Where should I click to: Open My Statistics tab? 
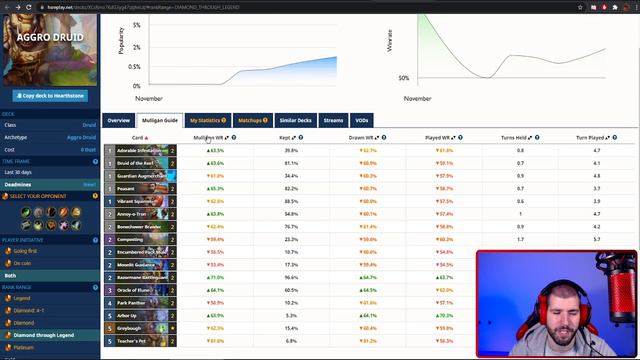(208, 120)
